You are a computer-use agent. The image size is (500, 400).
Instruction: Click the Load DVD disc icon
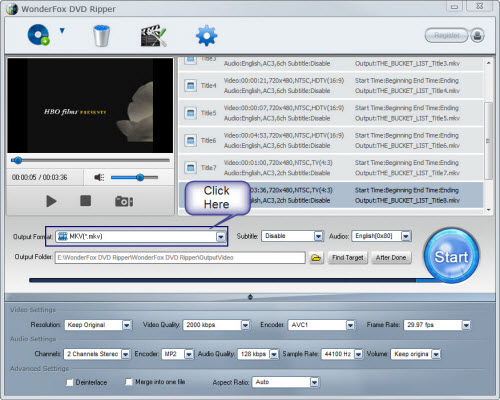[x=39, y=35]
